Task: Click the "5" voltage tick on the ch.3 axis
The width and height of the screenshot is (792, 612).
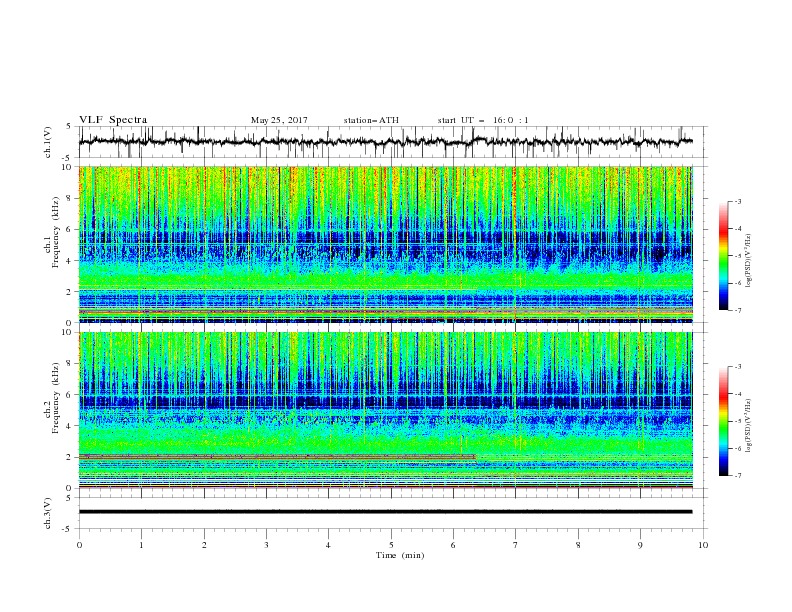Action: click(69, 498)
